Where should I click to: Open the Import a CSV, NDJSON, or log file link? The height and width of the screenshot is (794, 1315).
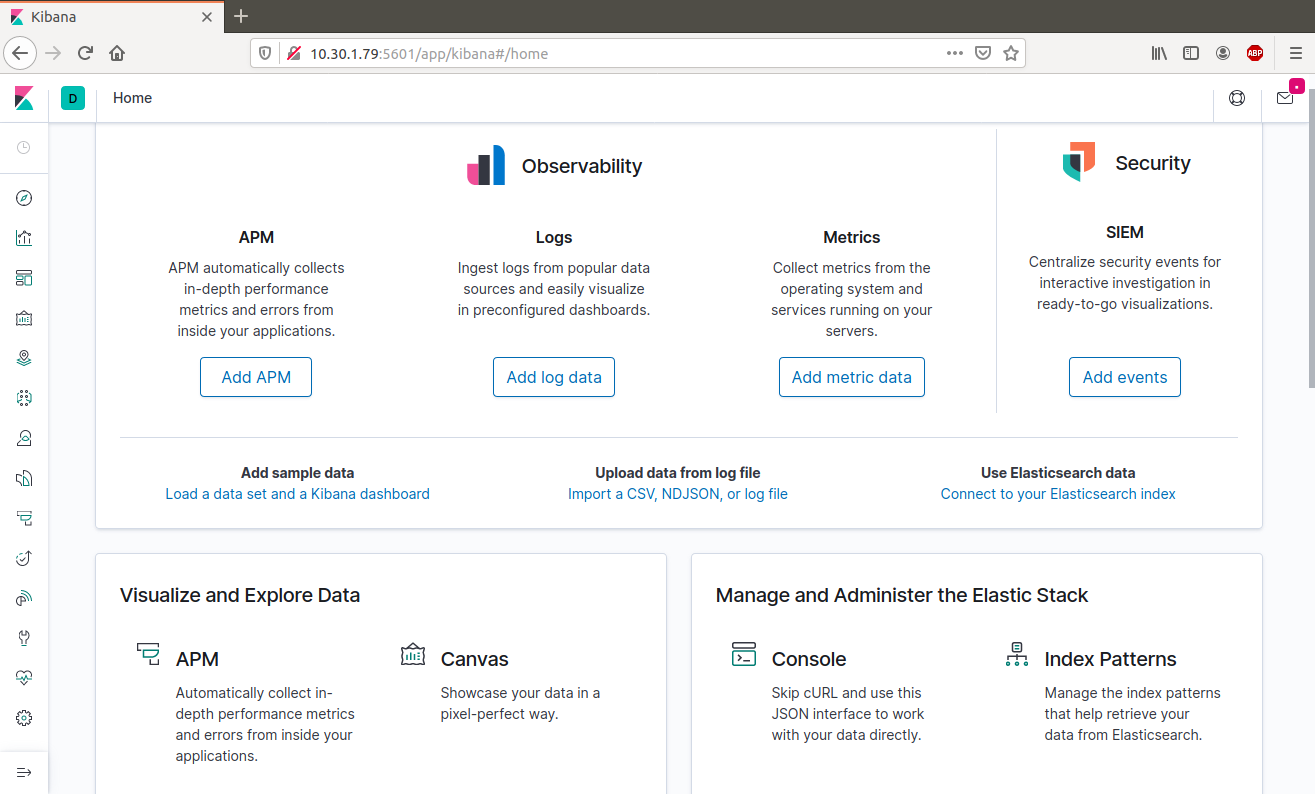[677, 494]
